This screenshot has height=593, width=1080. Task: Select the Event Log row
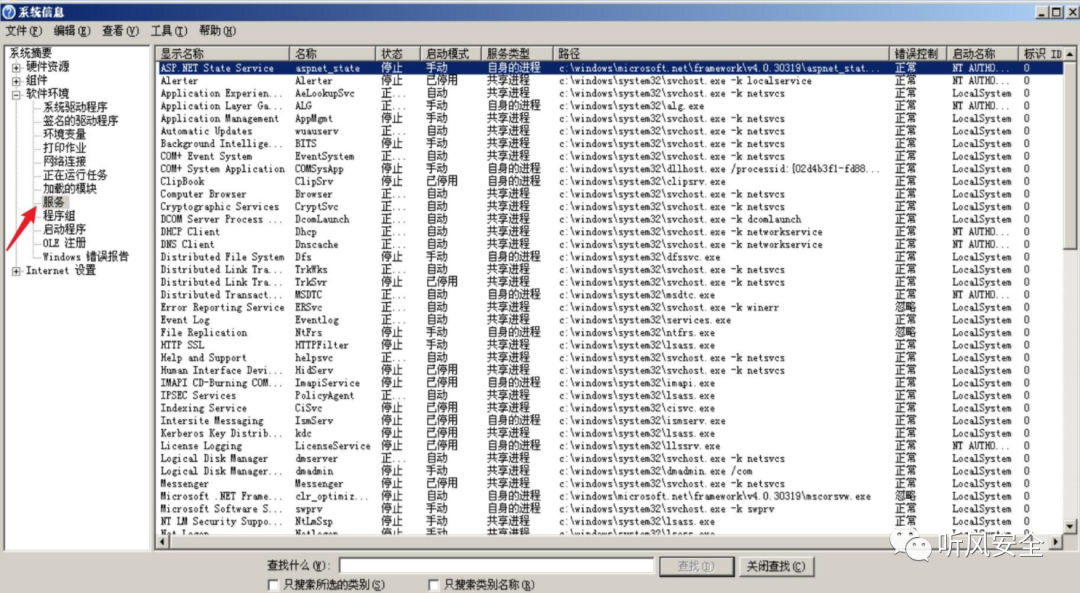(610, 320)
